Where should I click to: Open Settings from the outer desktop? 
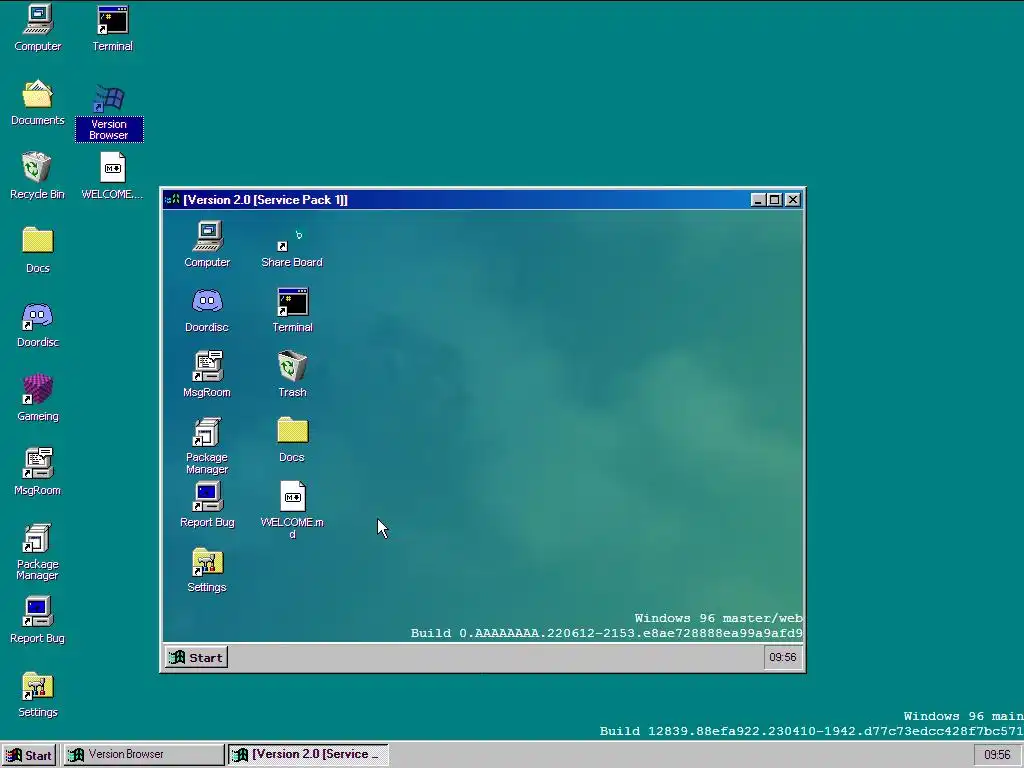point(38,693)
